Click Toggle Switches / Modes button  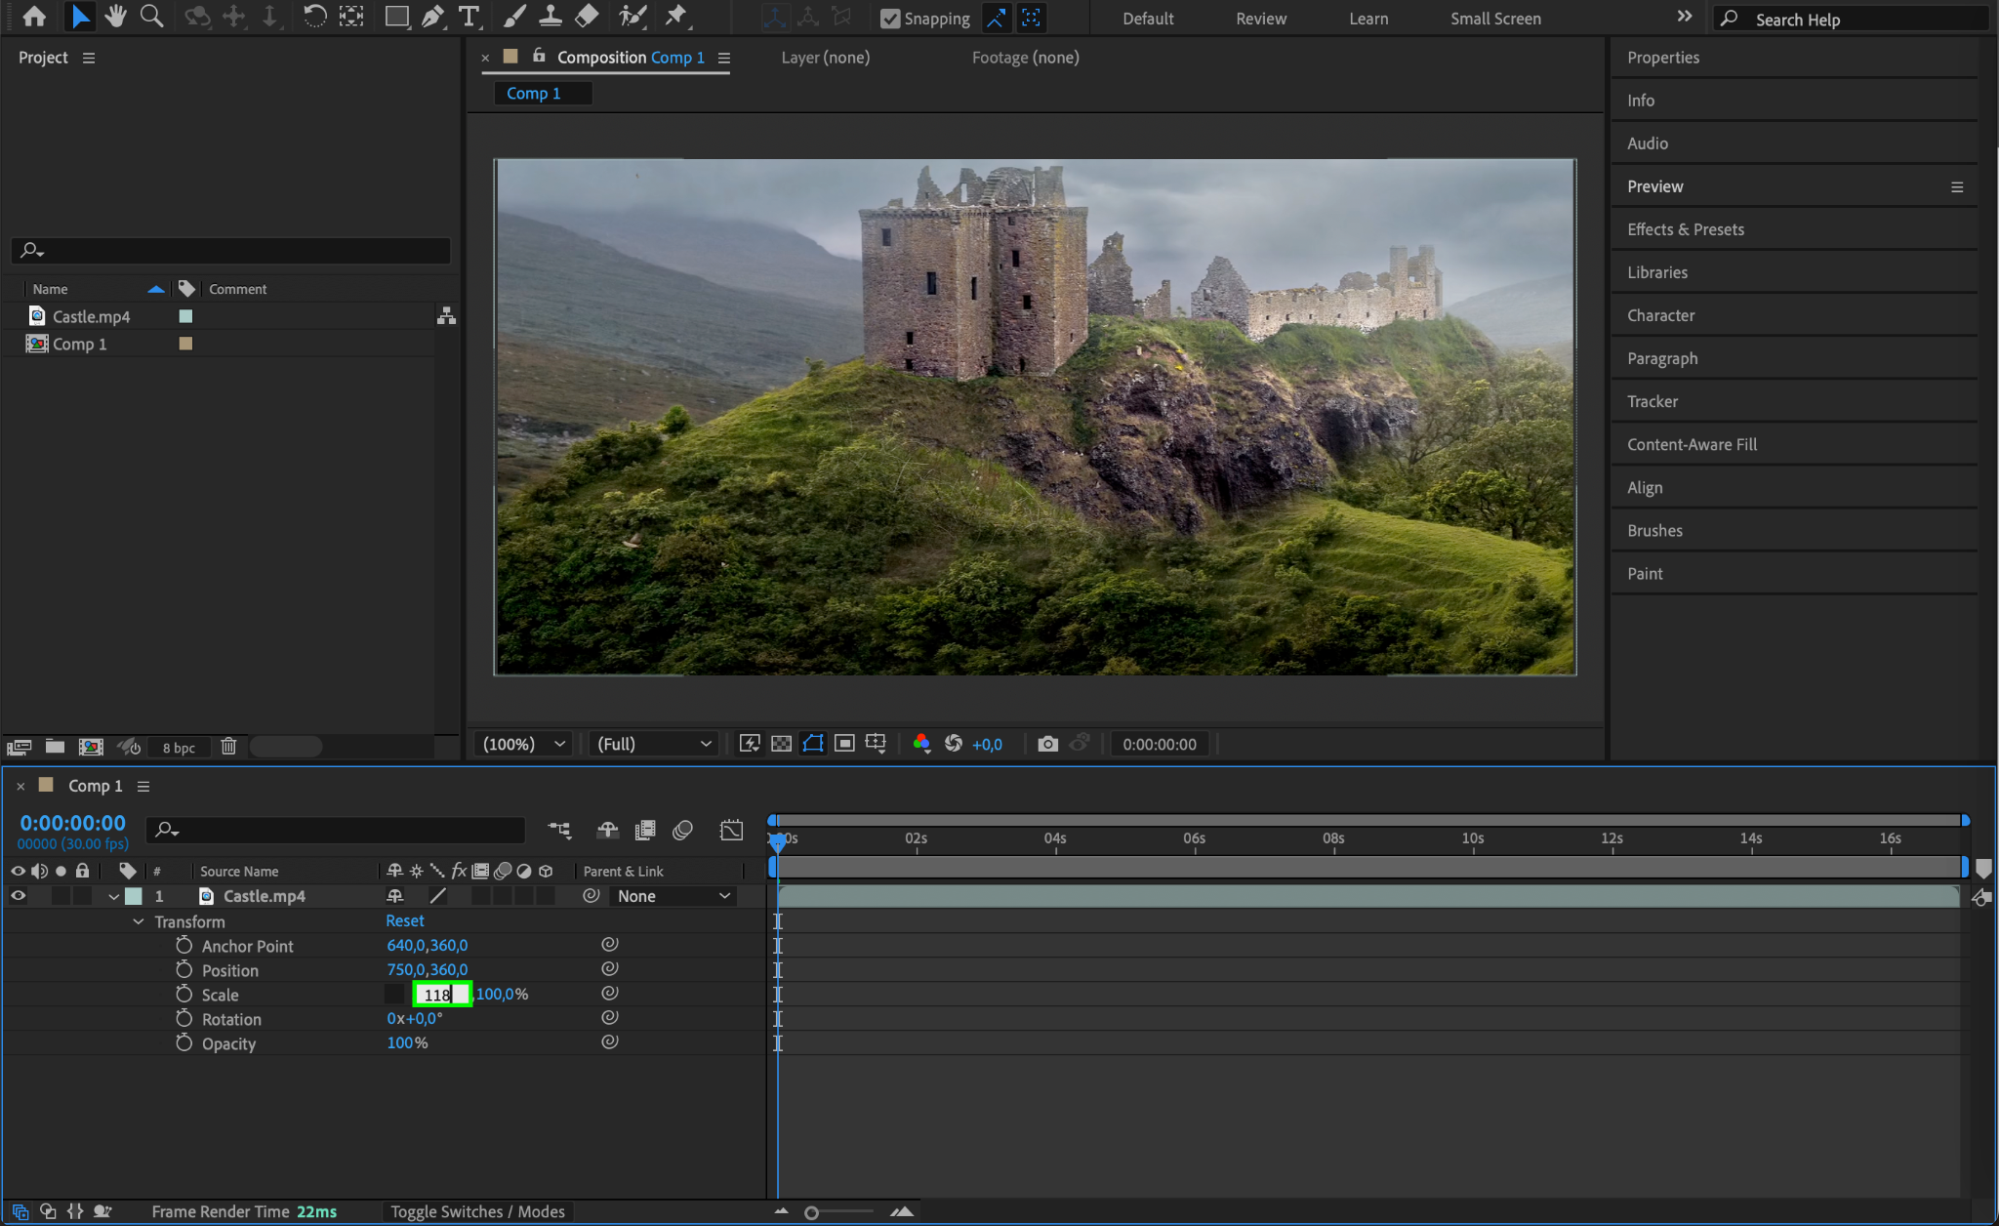coord(477,1212)
